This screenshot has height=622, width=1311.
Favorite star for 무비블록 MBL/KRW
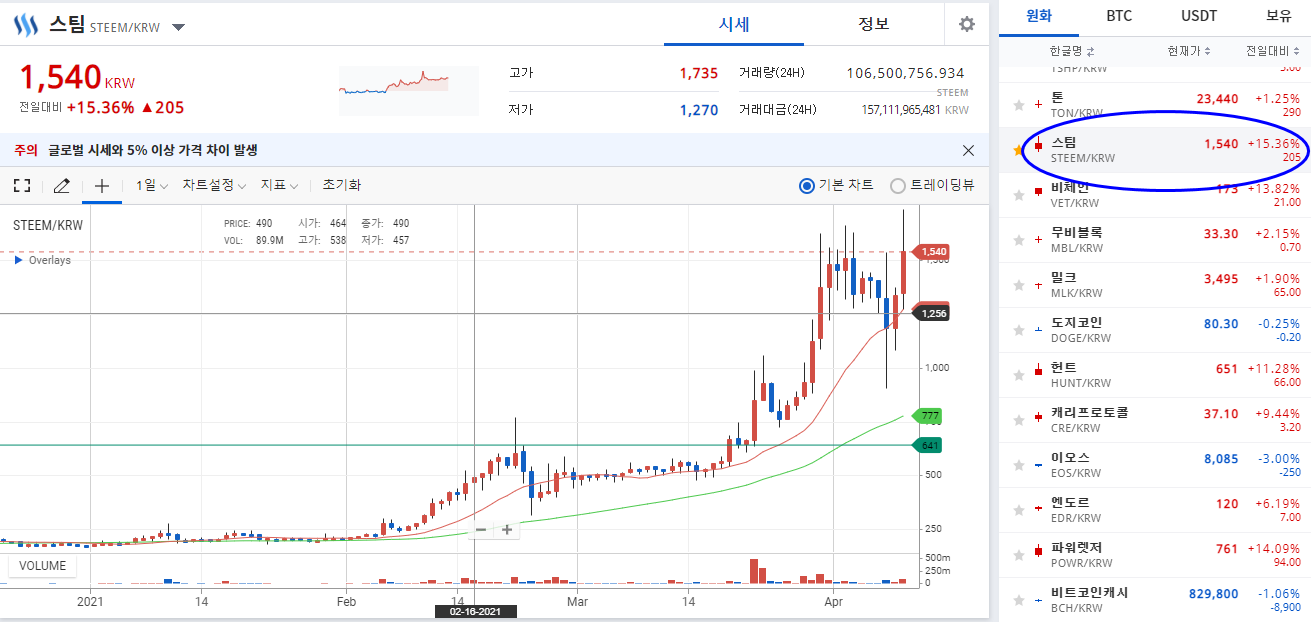[x=1019, y=239]
